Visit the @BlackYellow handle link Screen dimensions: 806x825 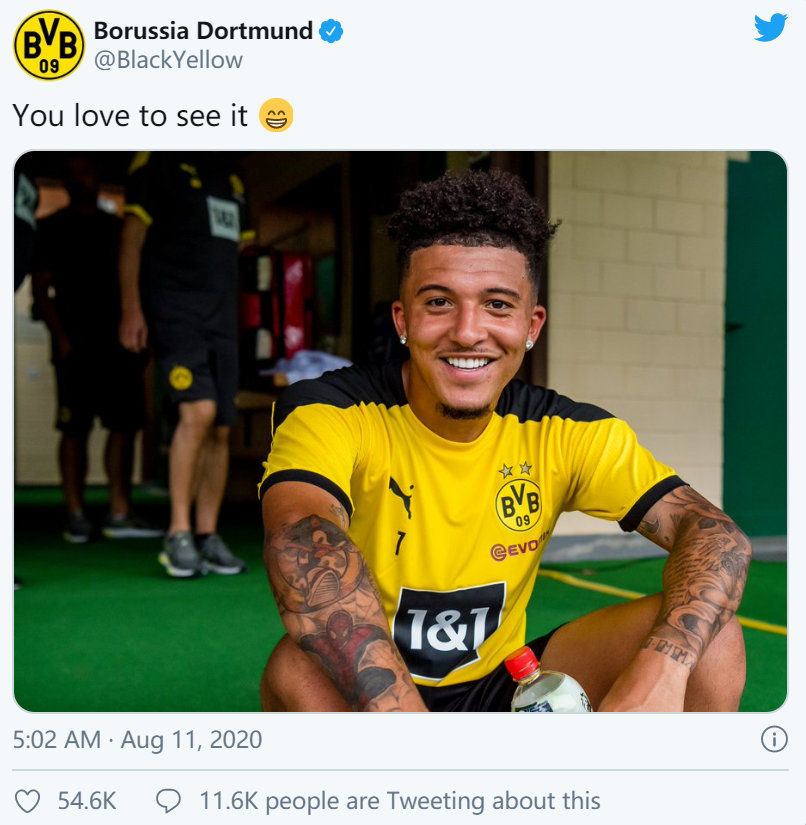168,60
